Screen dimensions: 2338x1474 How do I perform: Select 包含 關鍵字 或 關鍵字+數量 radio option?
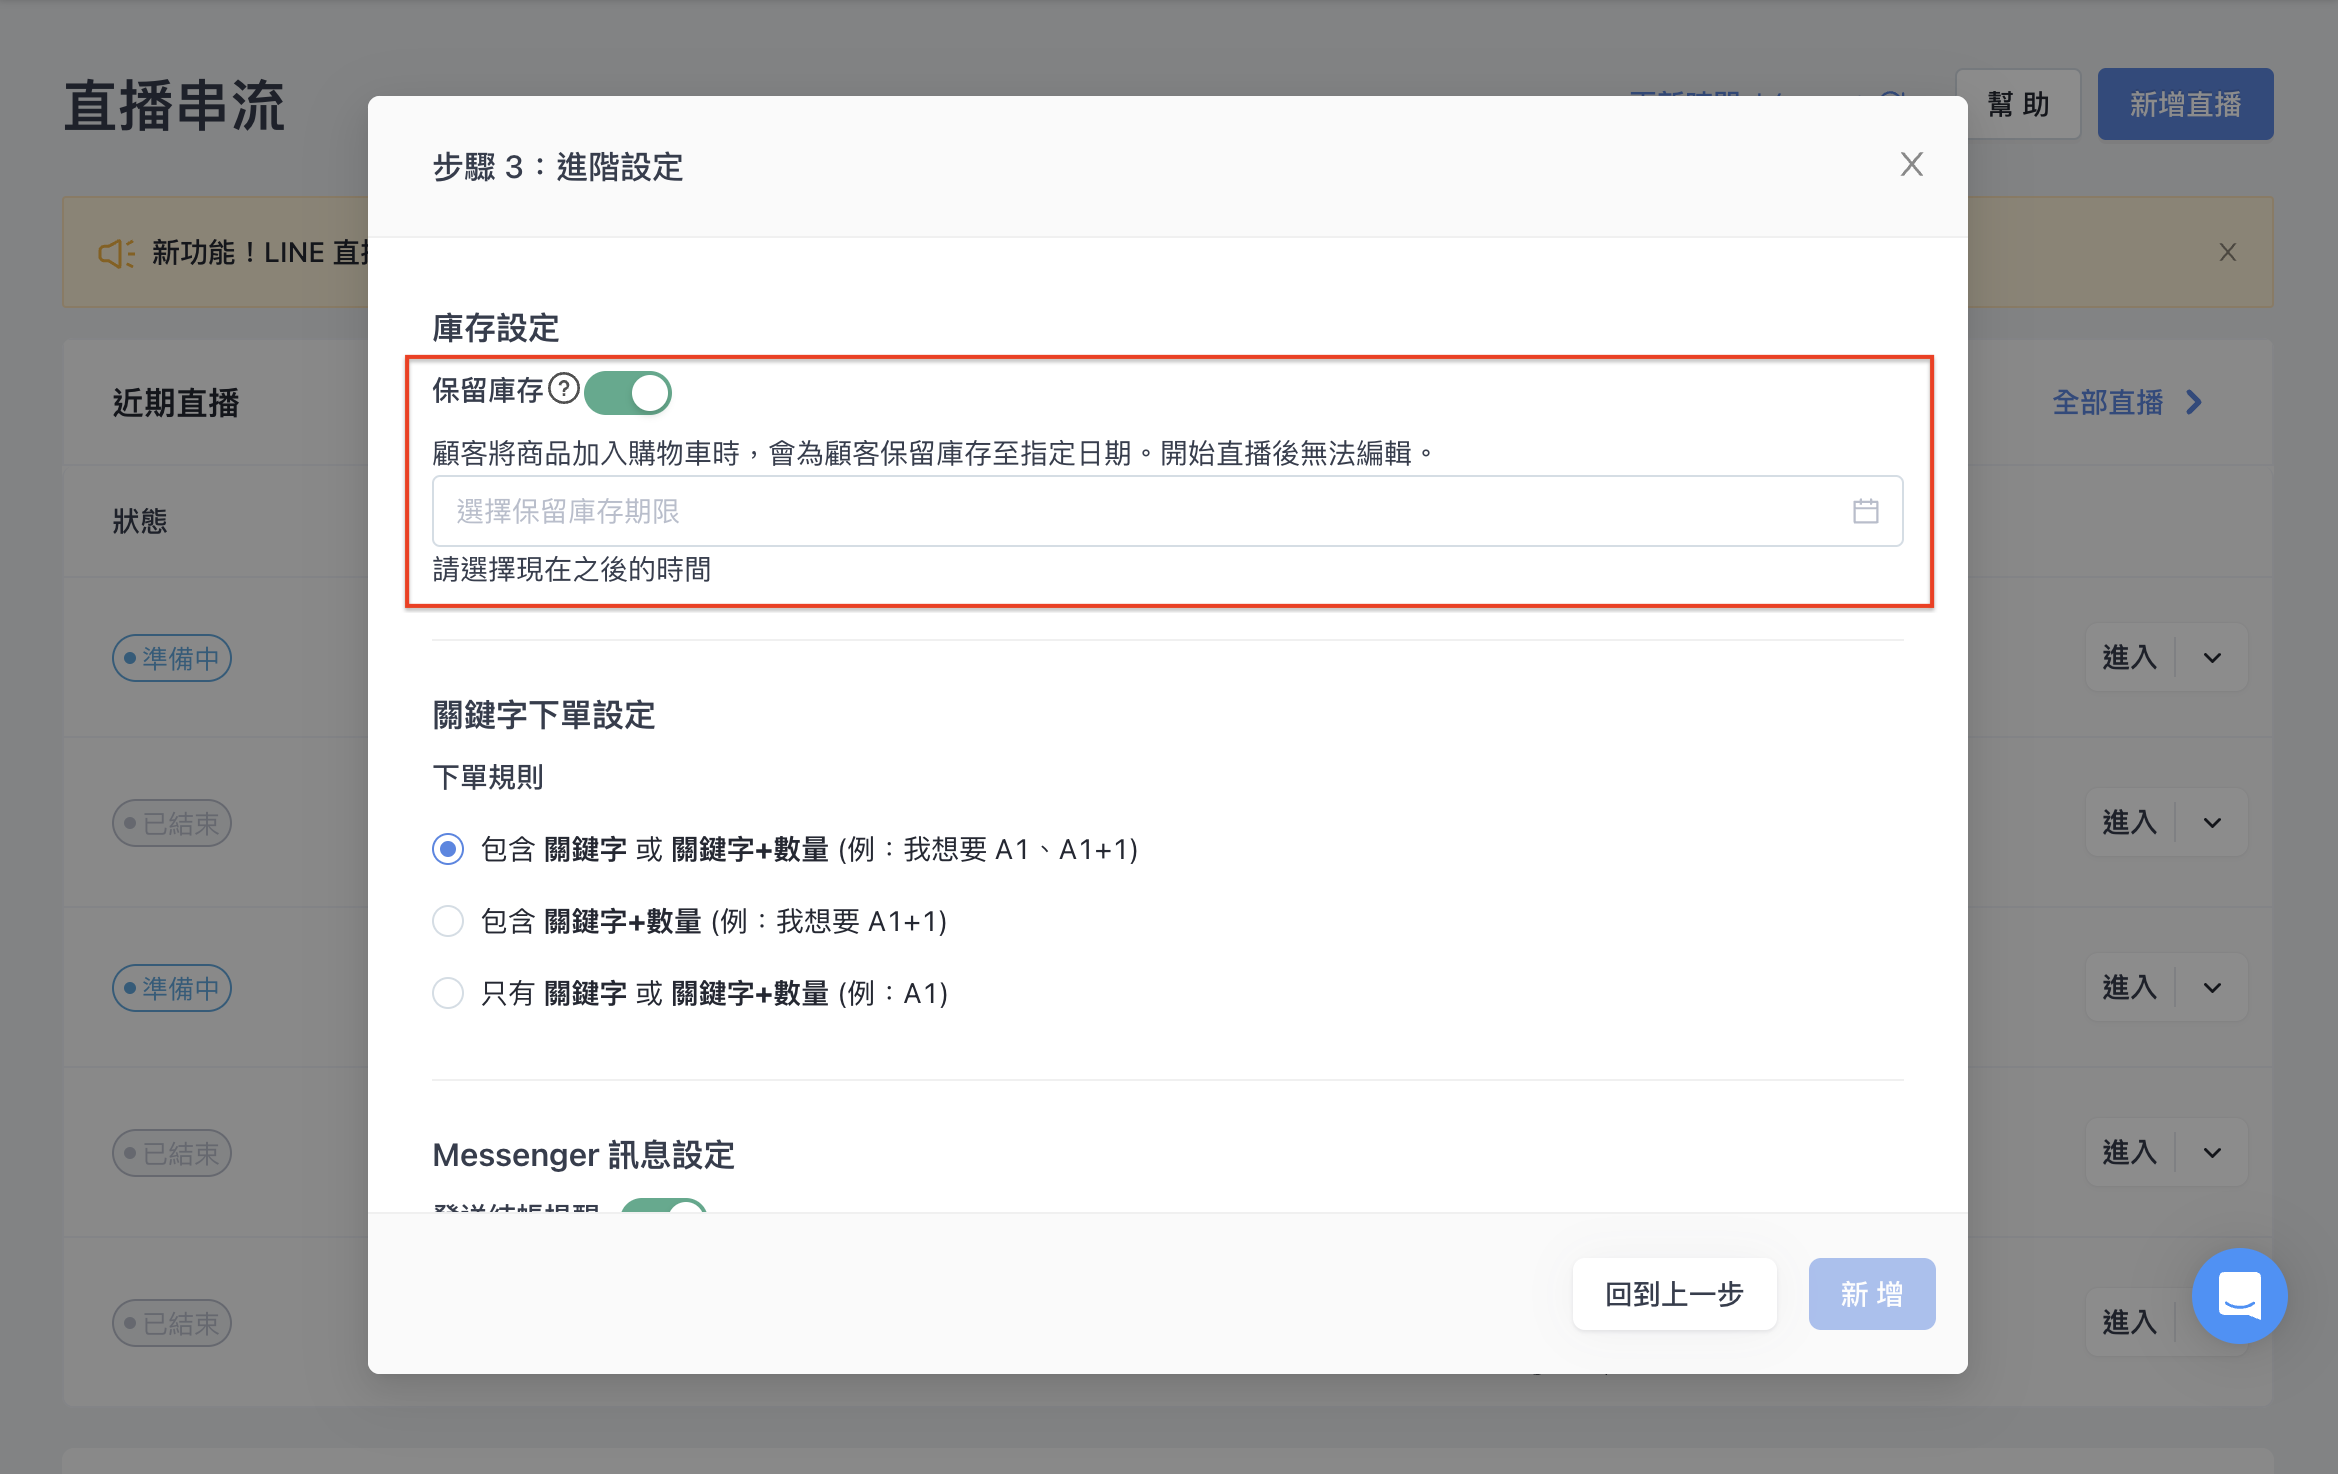[x=448, y=849]
